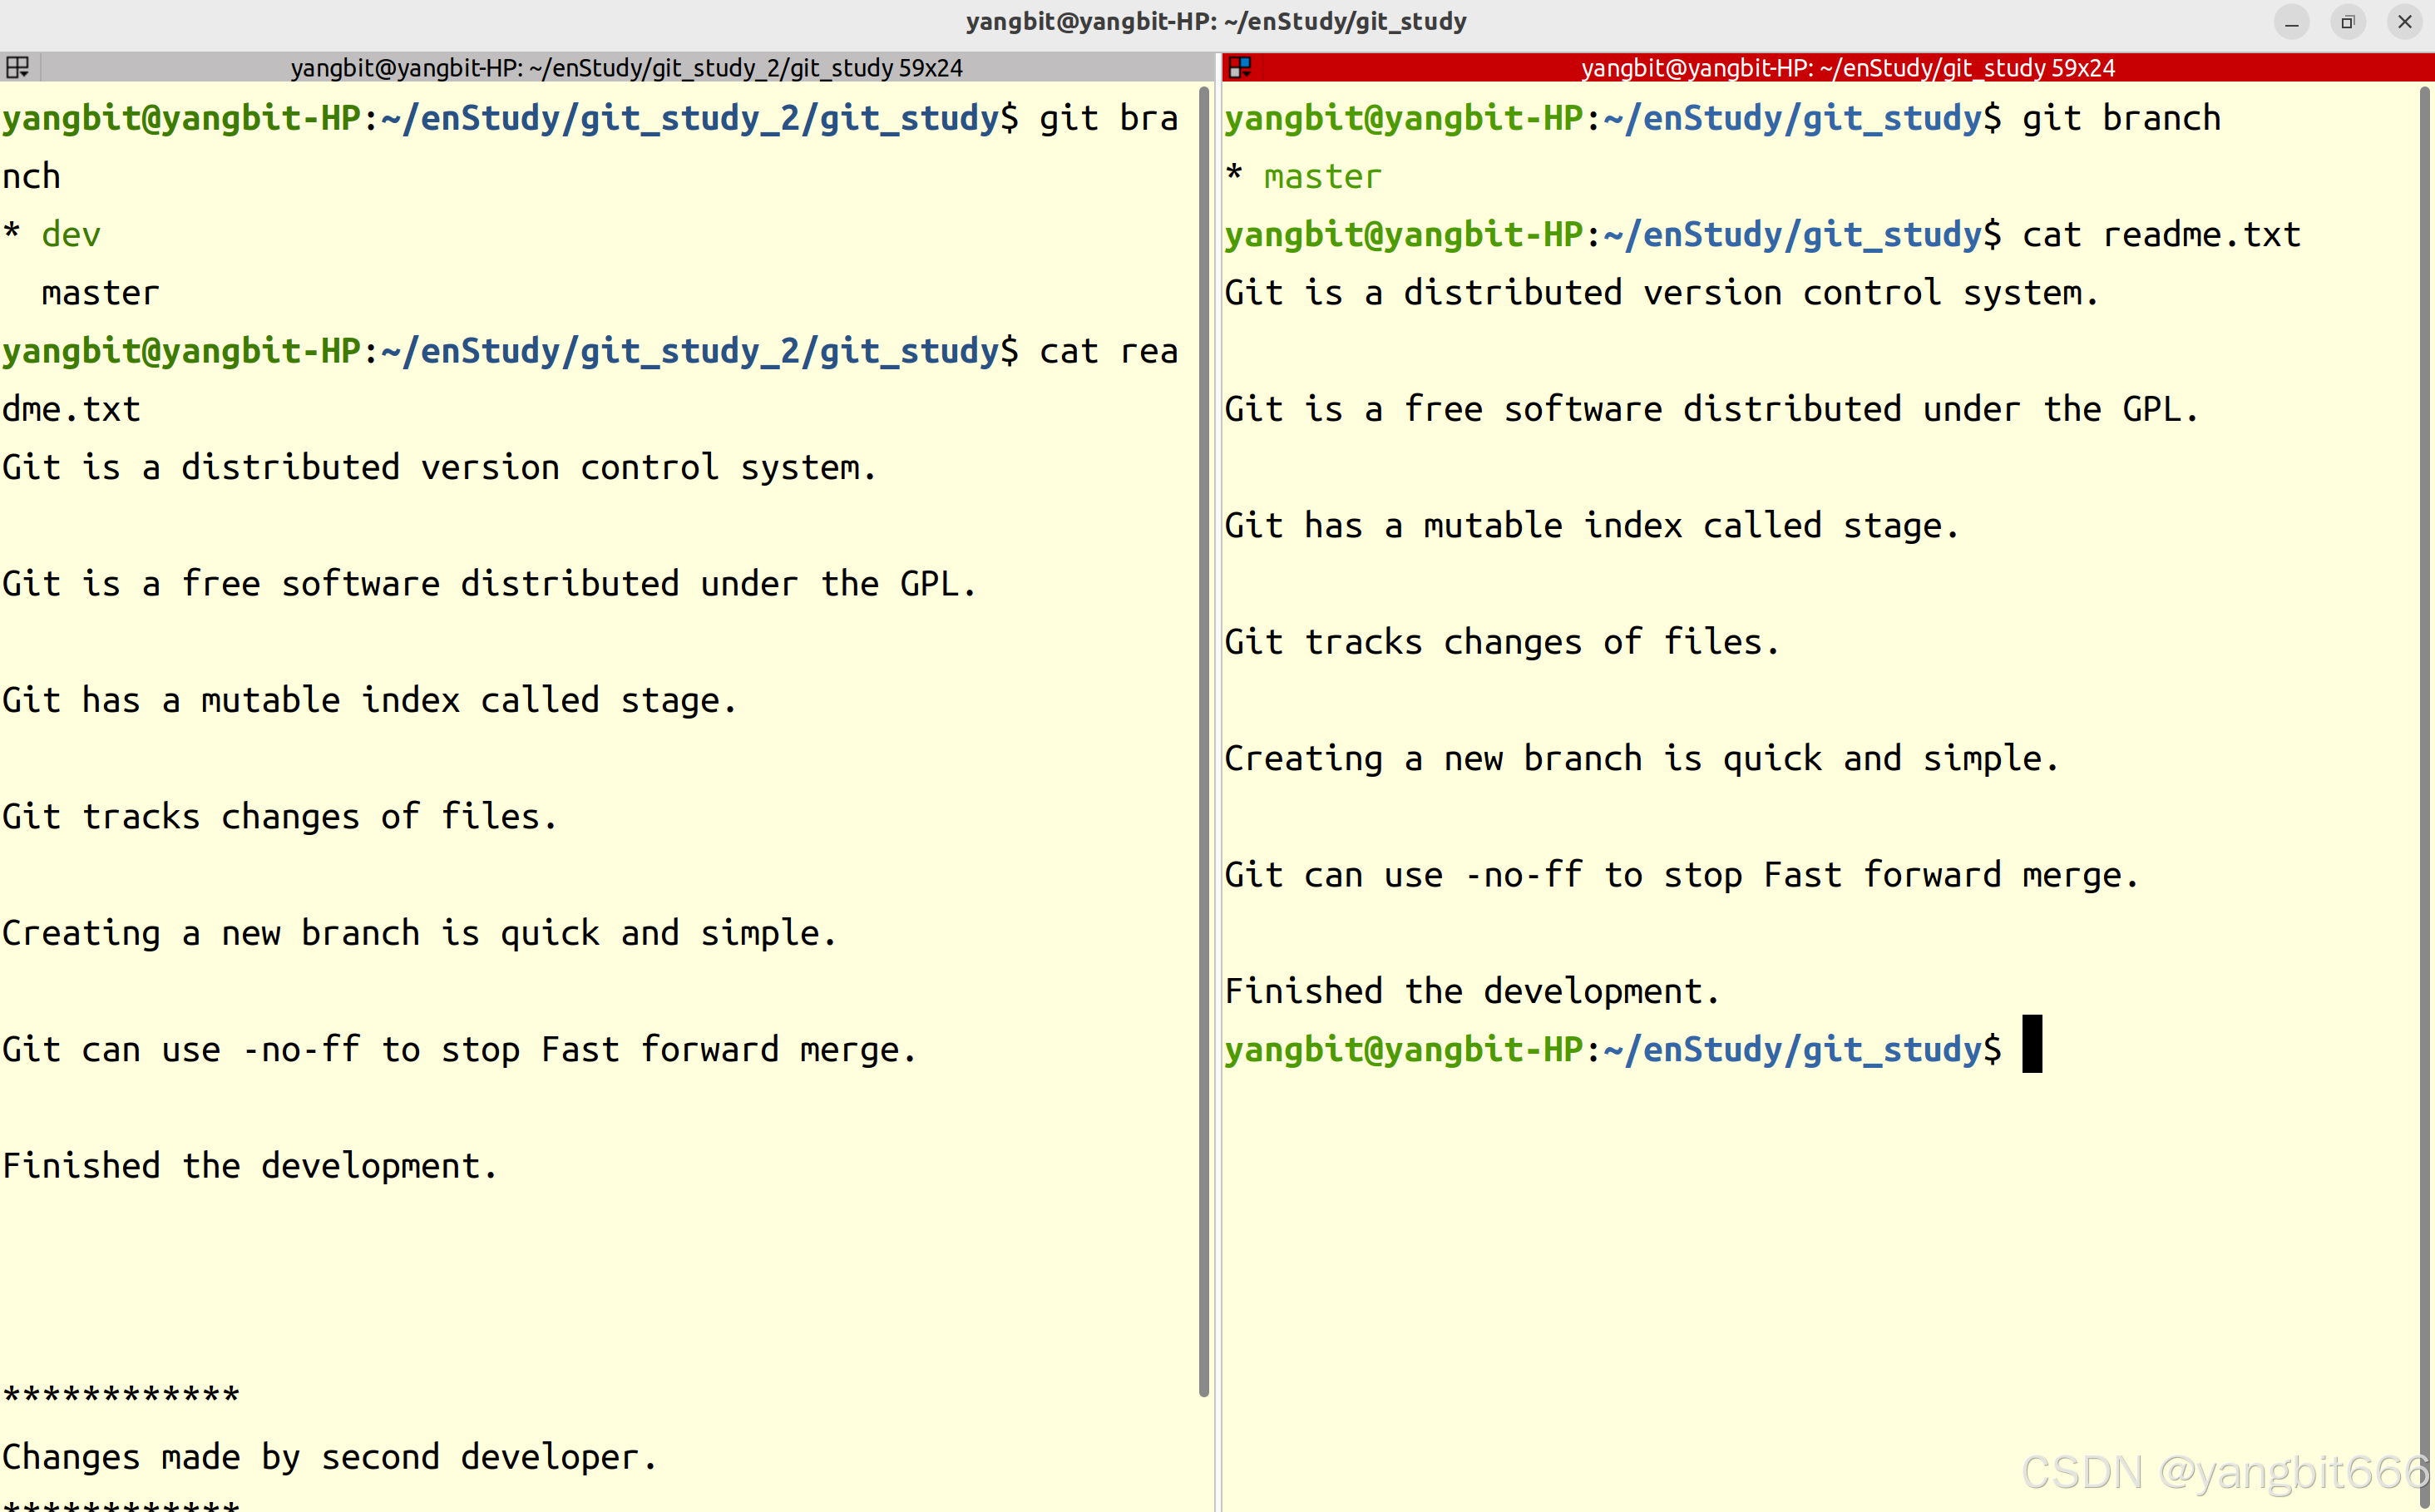Click the main window title text
2435x1512 pixels.
1216,22
